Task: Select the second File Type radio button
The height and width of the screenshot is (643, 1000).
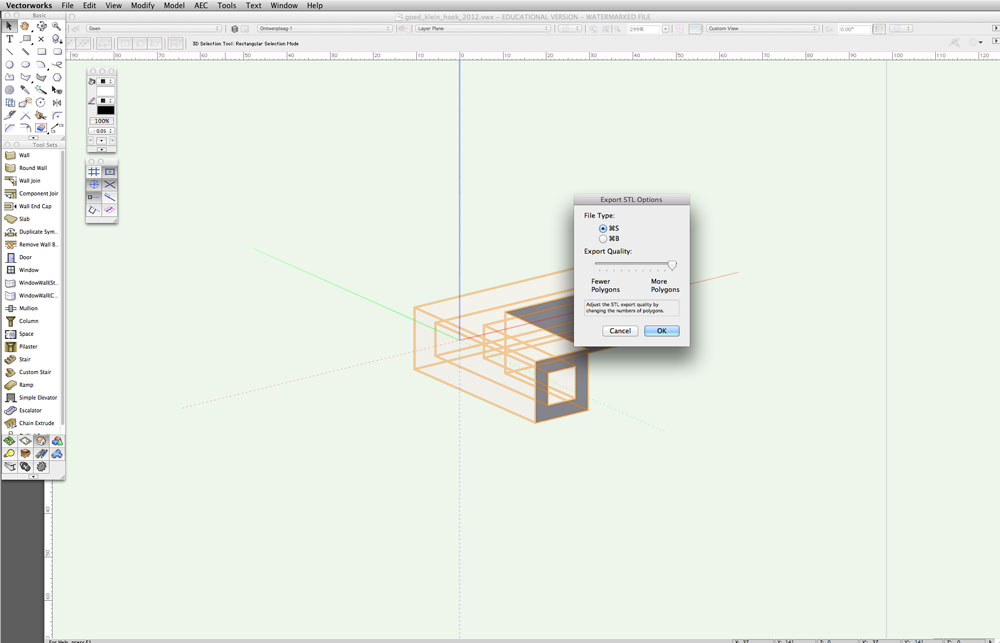Action: pos(603,239)
